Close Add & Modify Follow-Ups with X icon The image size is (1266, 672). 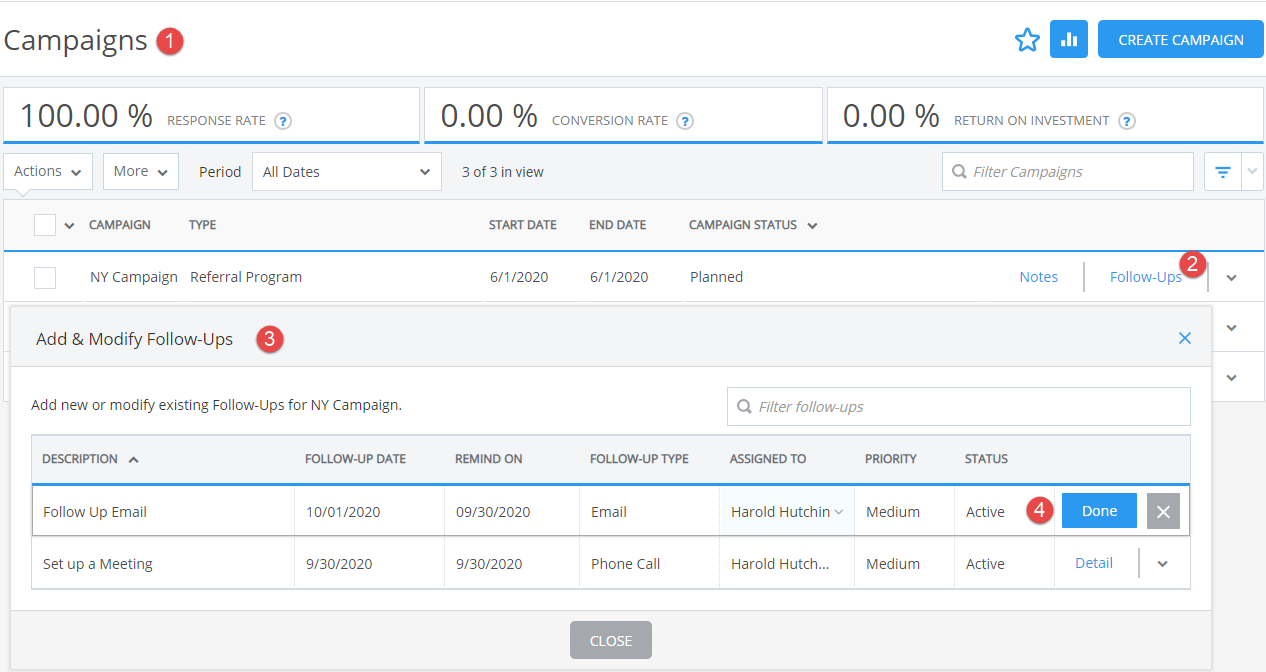coord(1185,338)
